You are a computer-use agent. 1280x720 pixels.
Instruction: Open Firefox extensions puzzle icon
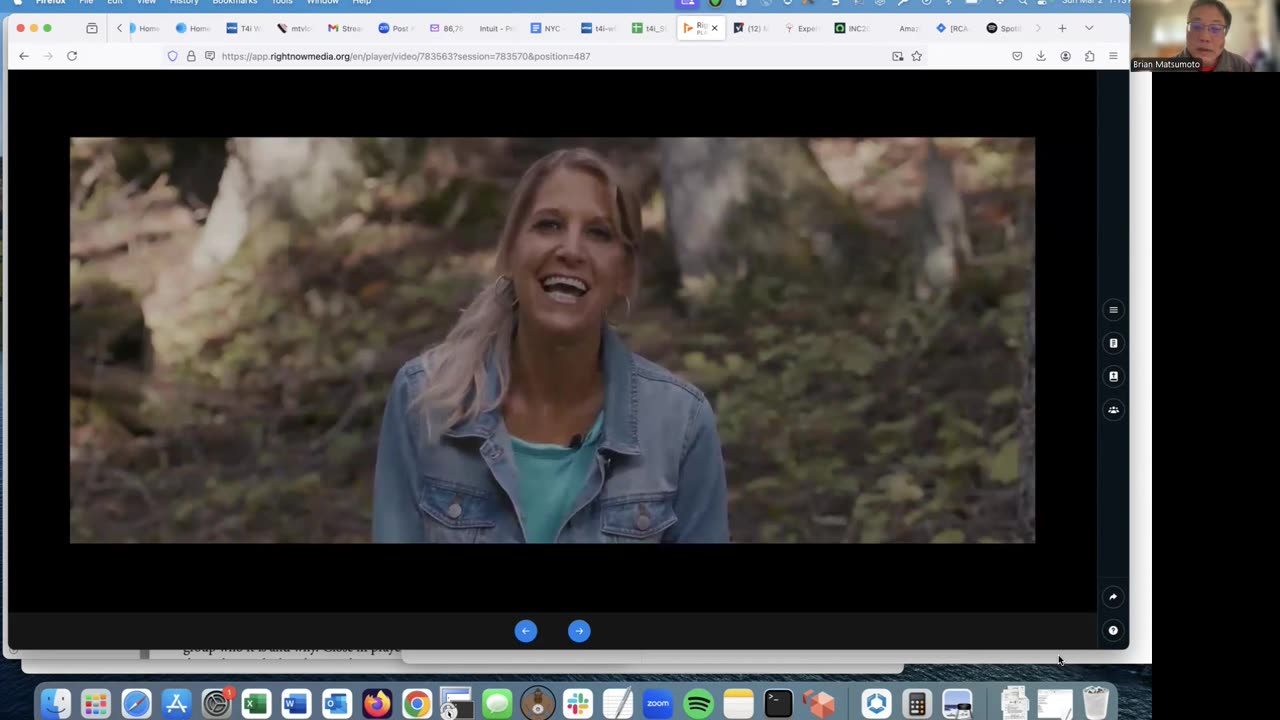(x=1089, y=56)
